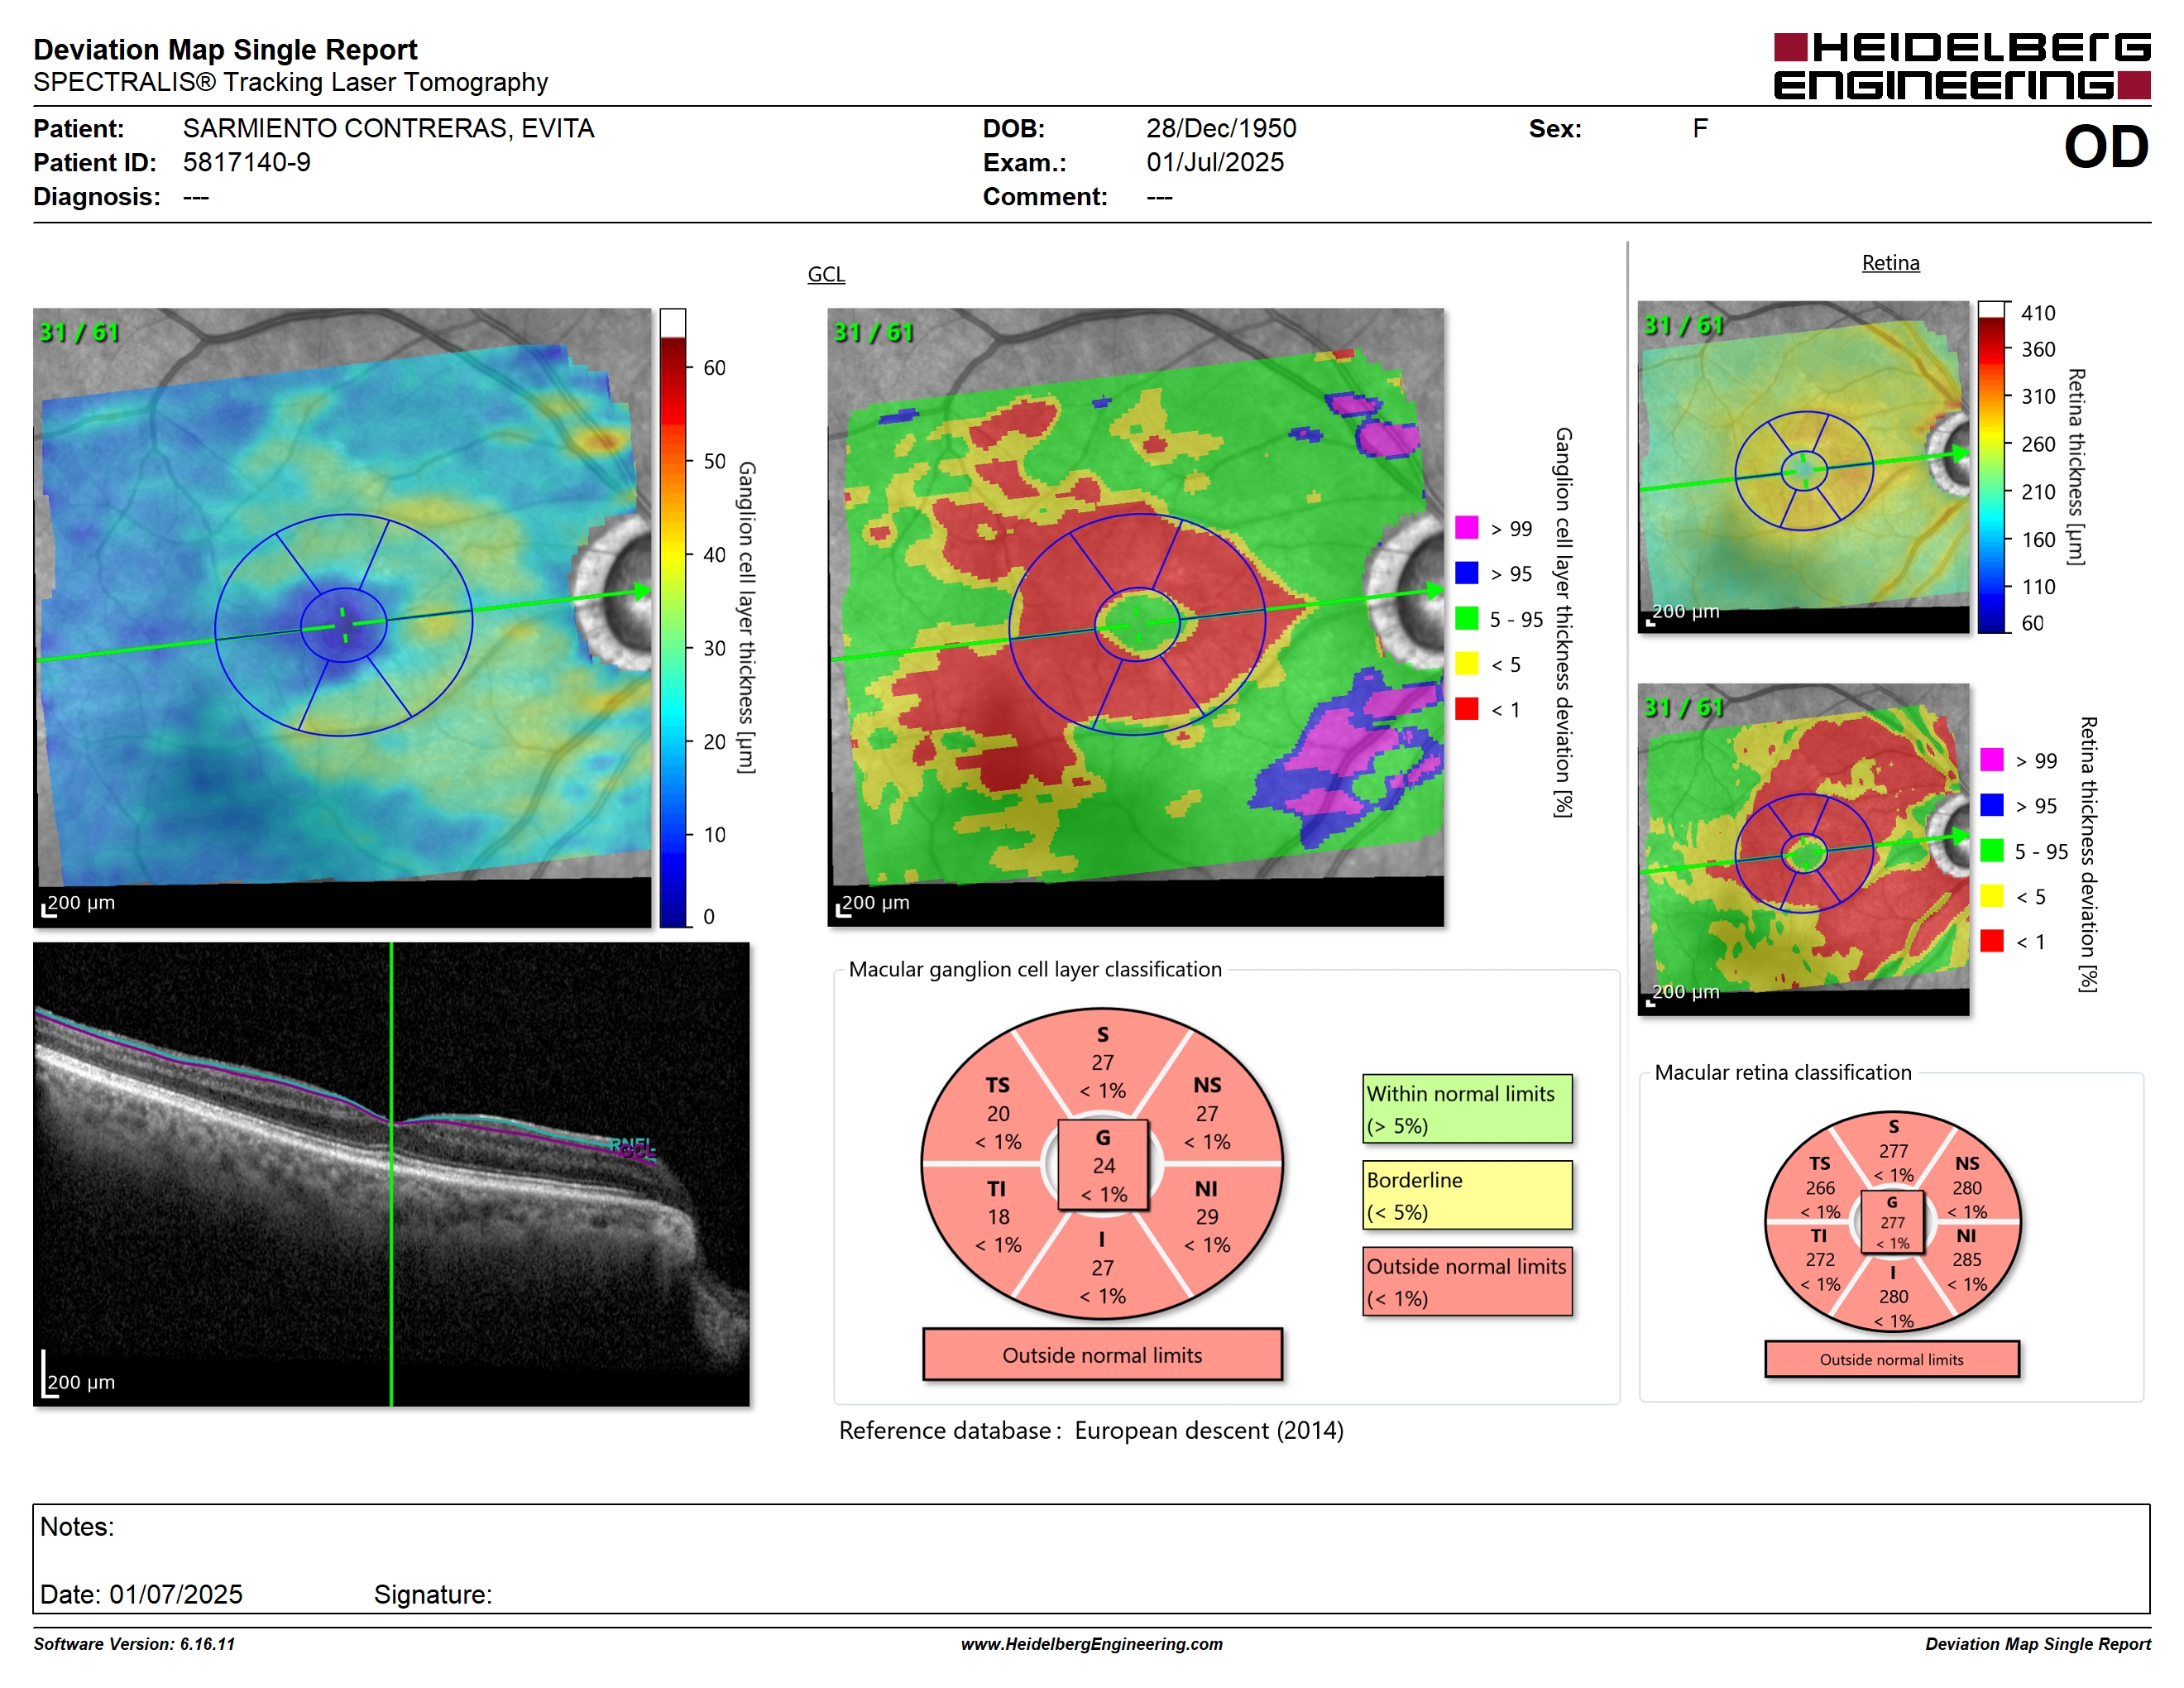Image resolution: width=2184 pixels, height=1688 pixels.
Task: Click the Within normal limits legend box
Action: point(1467,1109)
